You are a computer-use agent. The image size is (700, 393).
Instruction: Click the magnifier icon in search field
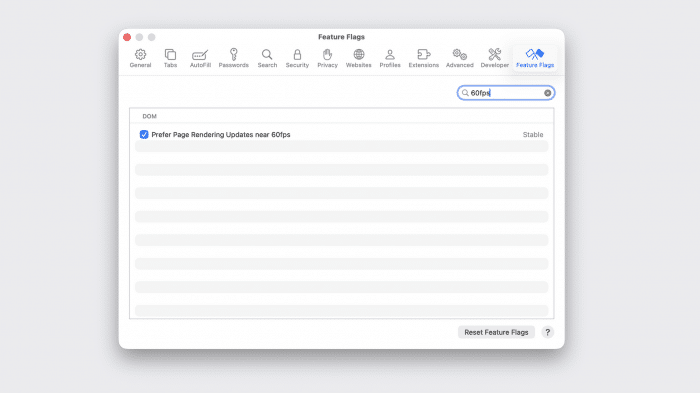pos(465,93)
